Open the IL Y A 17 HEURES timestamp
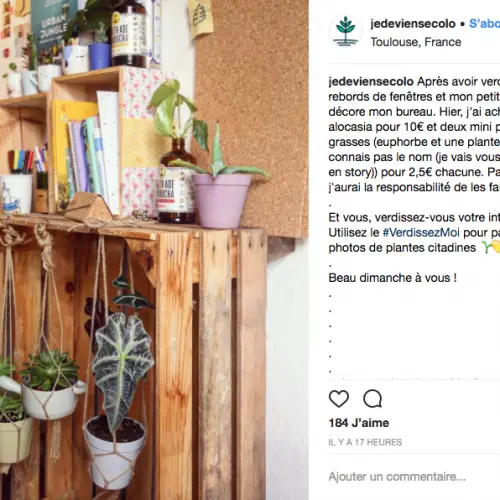This screenshot has height=500, width=500. 365,442
